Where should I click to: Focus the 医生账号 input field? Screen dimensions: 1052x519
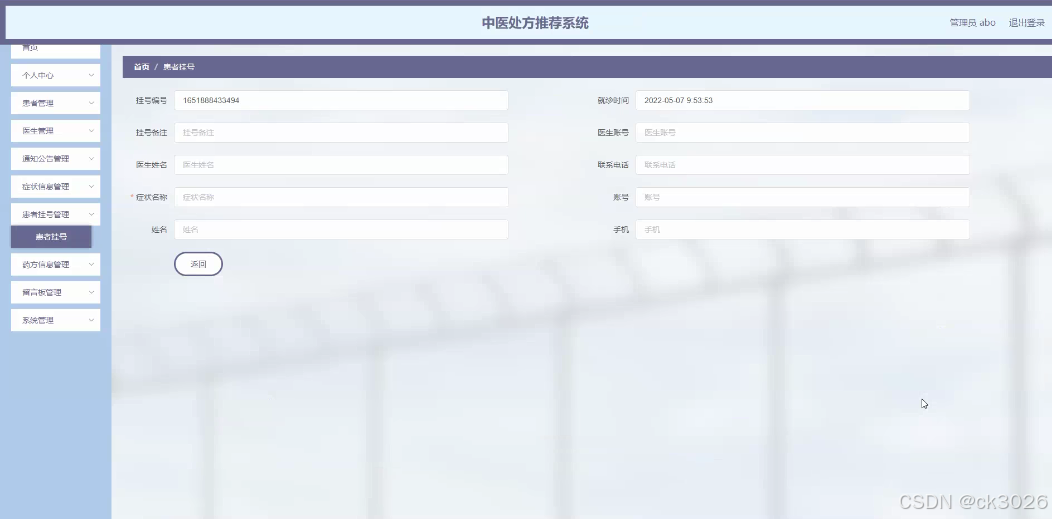[802, 133]
